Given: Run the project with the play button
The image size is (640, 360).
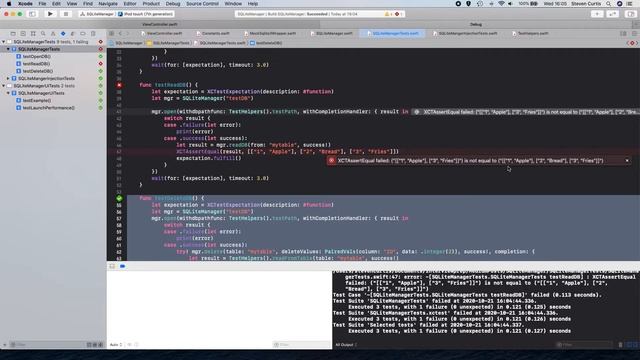Looking at the screenshot, I should click(x=50, y=14).
